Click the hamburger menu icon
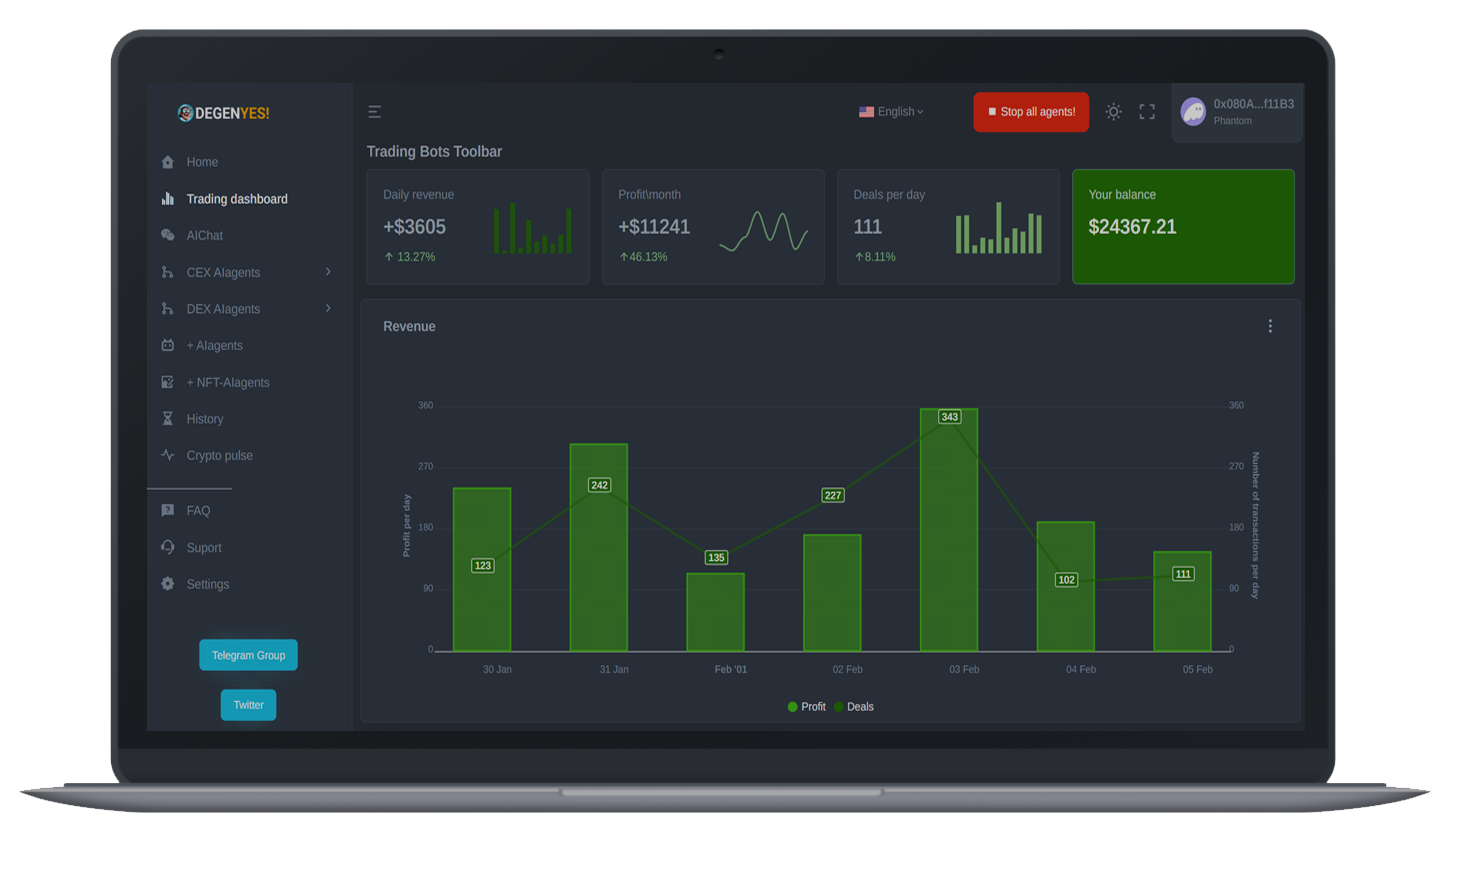The width and height of the screenshot is (1475, 871). point(374,112)
